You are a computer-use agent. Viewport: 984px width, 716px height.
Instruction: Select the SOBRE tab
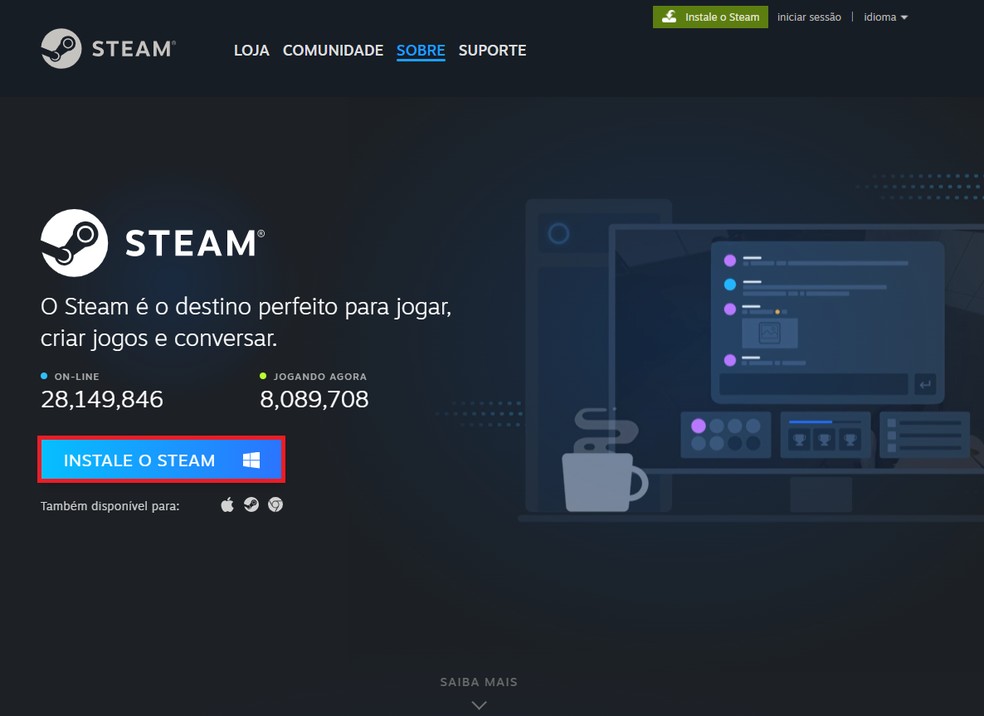pyautogui.click(x=420, y=50)
